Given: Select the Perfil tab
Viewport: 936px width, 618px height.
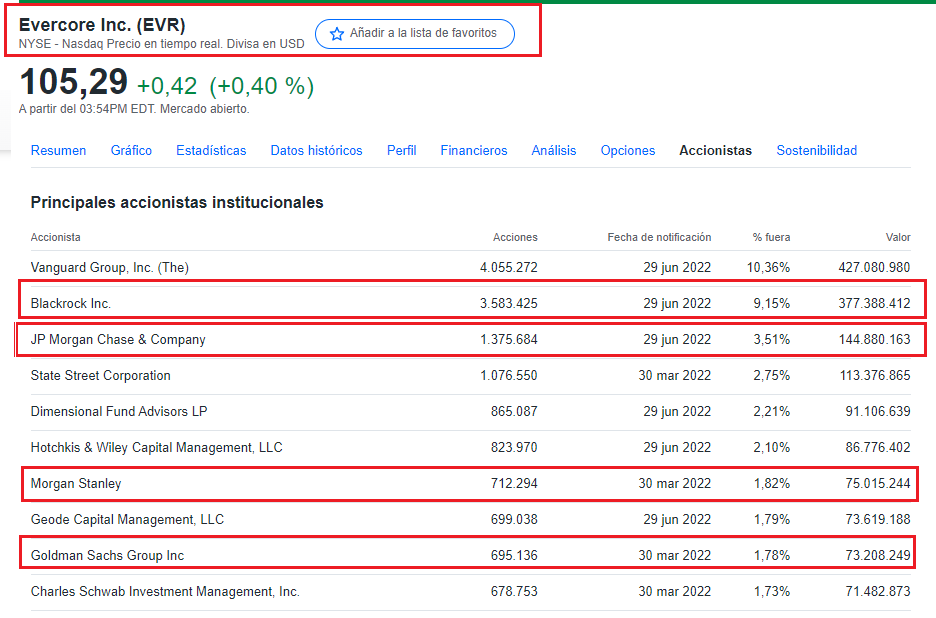Looking at the screenshot, I should tap(401, 151).
